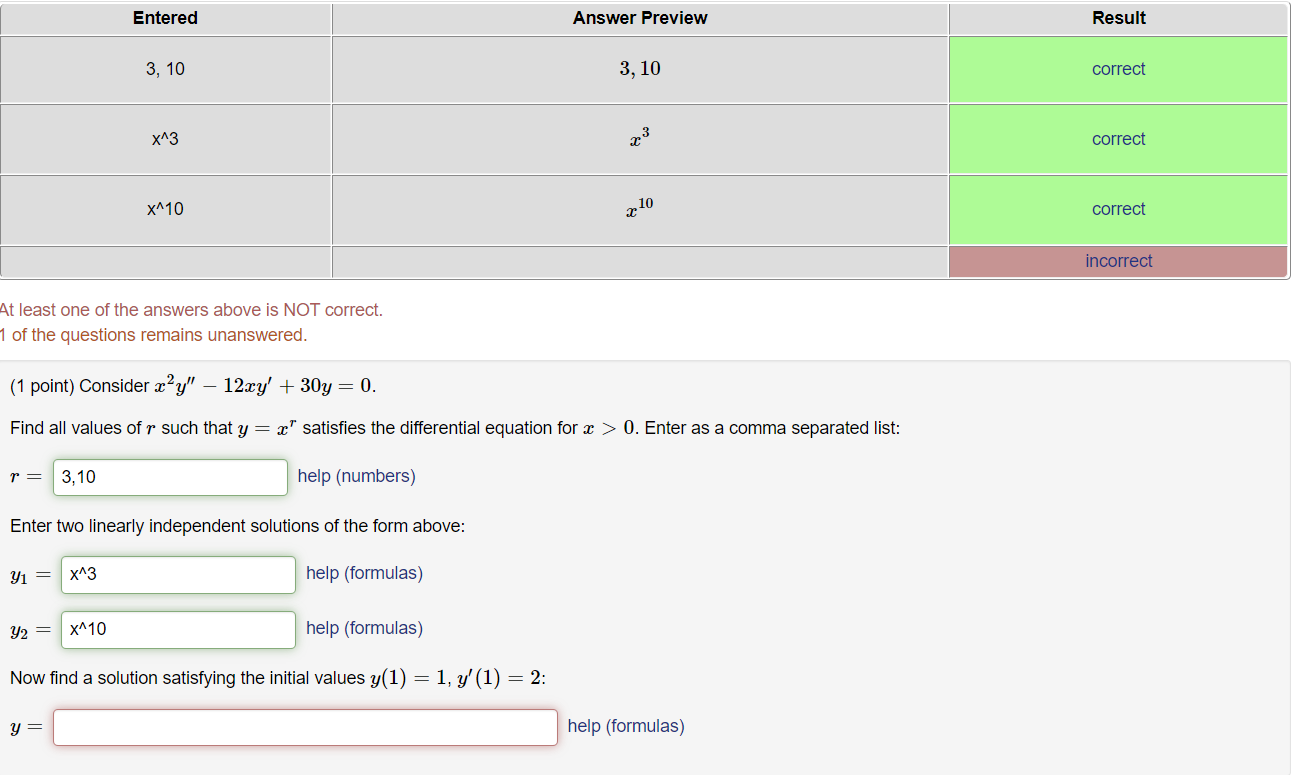Select the Entered column header

165,18
